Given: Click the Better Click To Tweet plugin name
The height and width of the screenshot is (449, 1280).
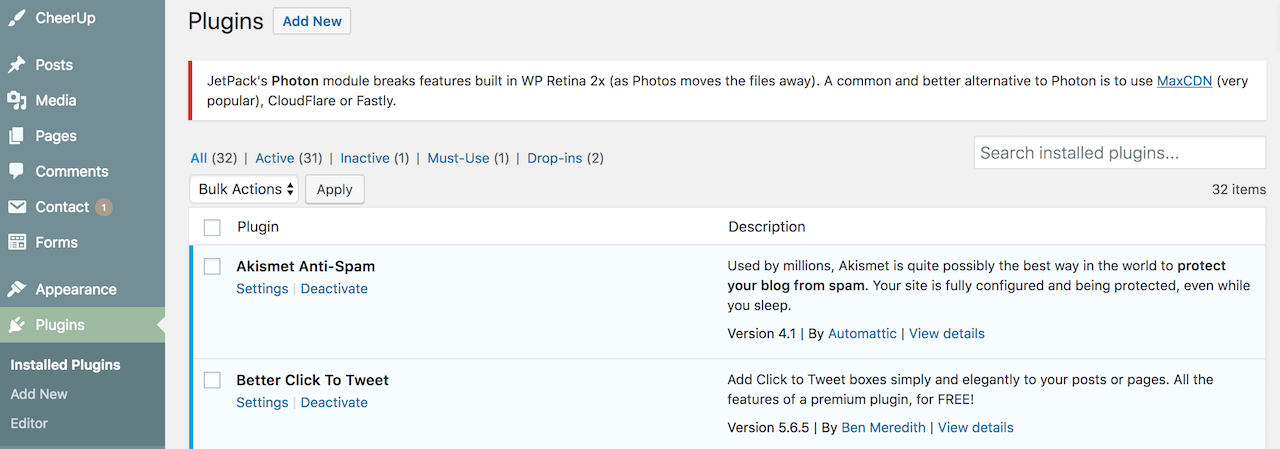Looking at the screenshot, I should [312, 380].
